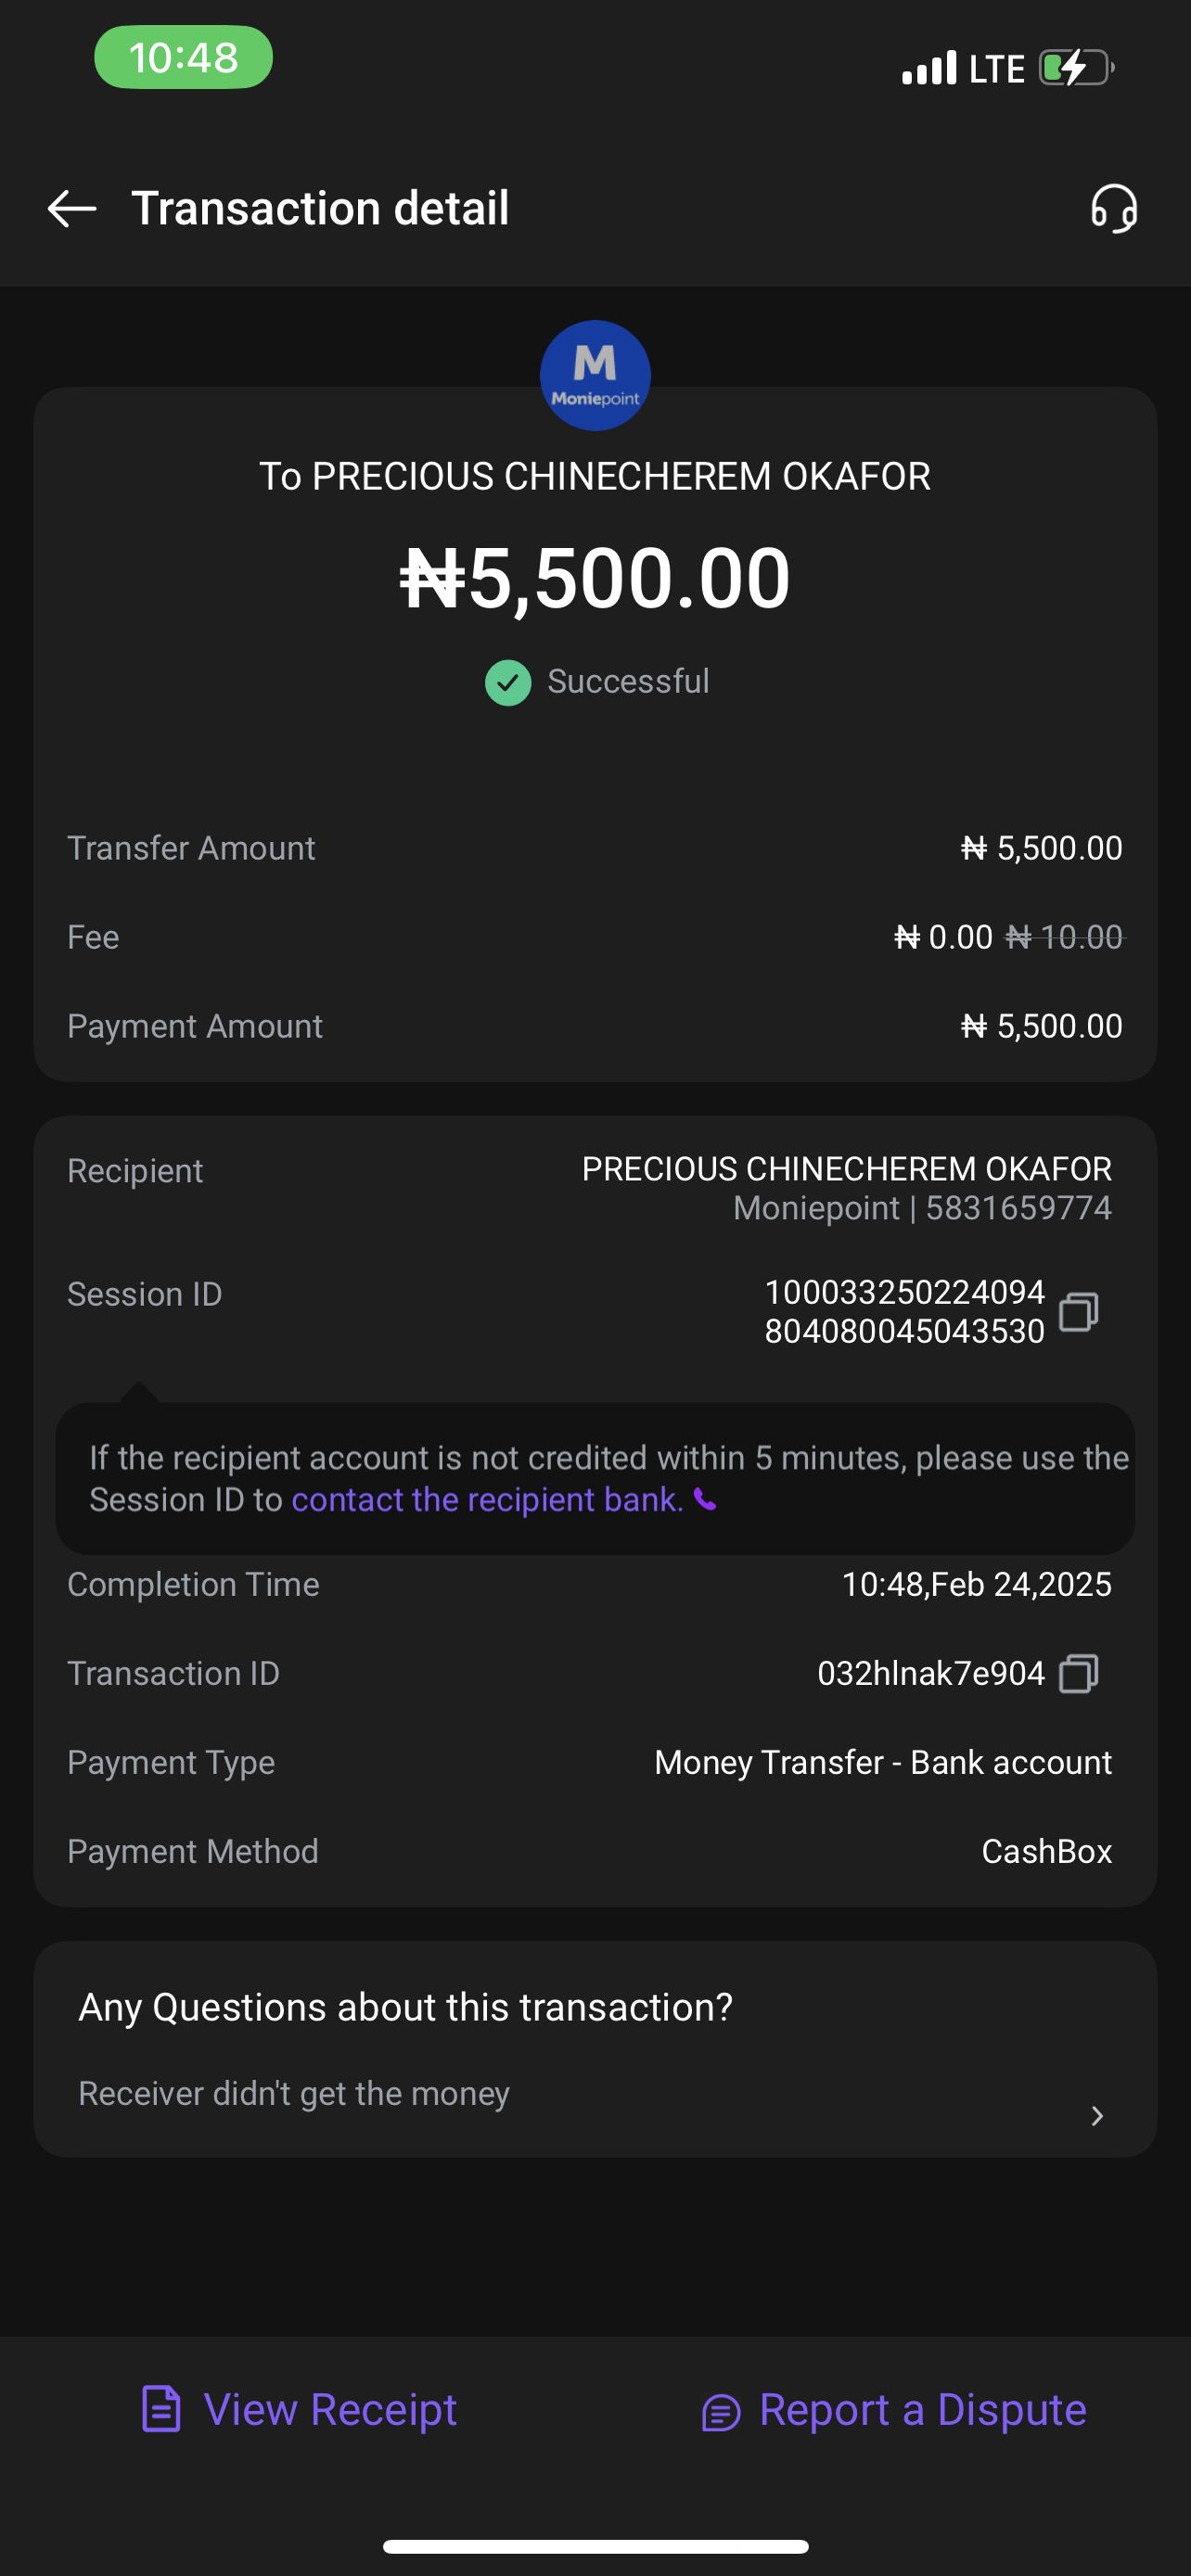Tap the Transaction ID value 032hlnak7e904
Image resolution: width=1191 pixels, height=2576 pixels.
pyautogui.click(x=930, y=1673)
